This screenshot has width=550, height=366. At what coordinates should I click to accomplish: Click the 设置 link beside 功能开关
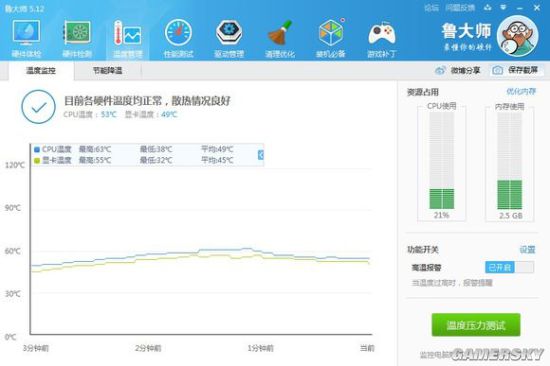click(x=527, y=249)
